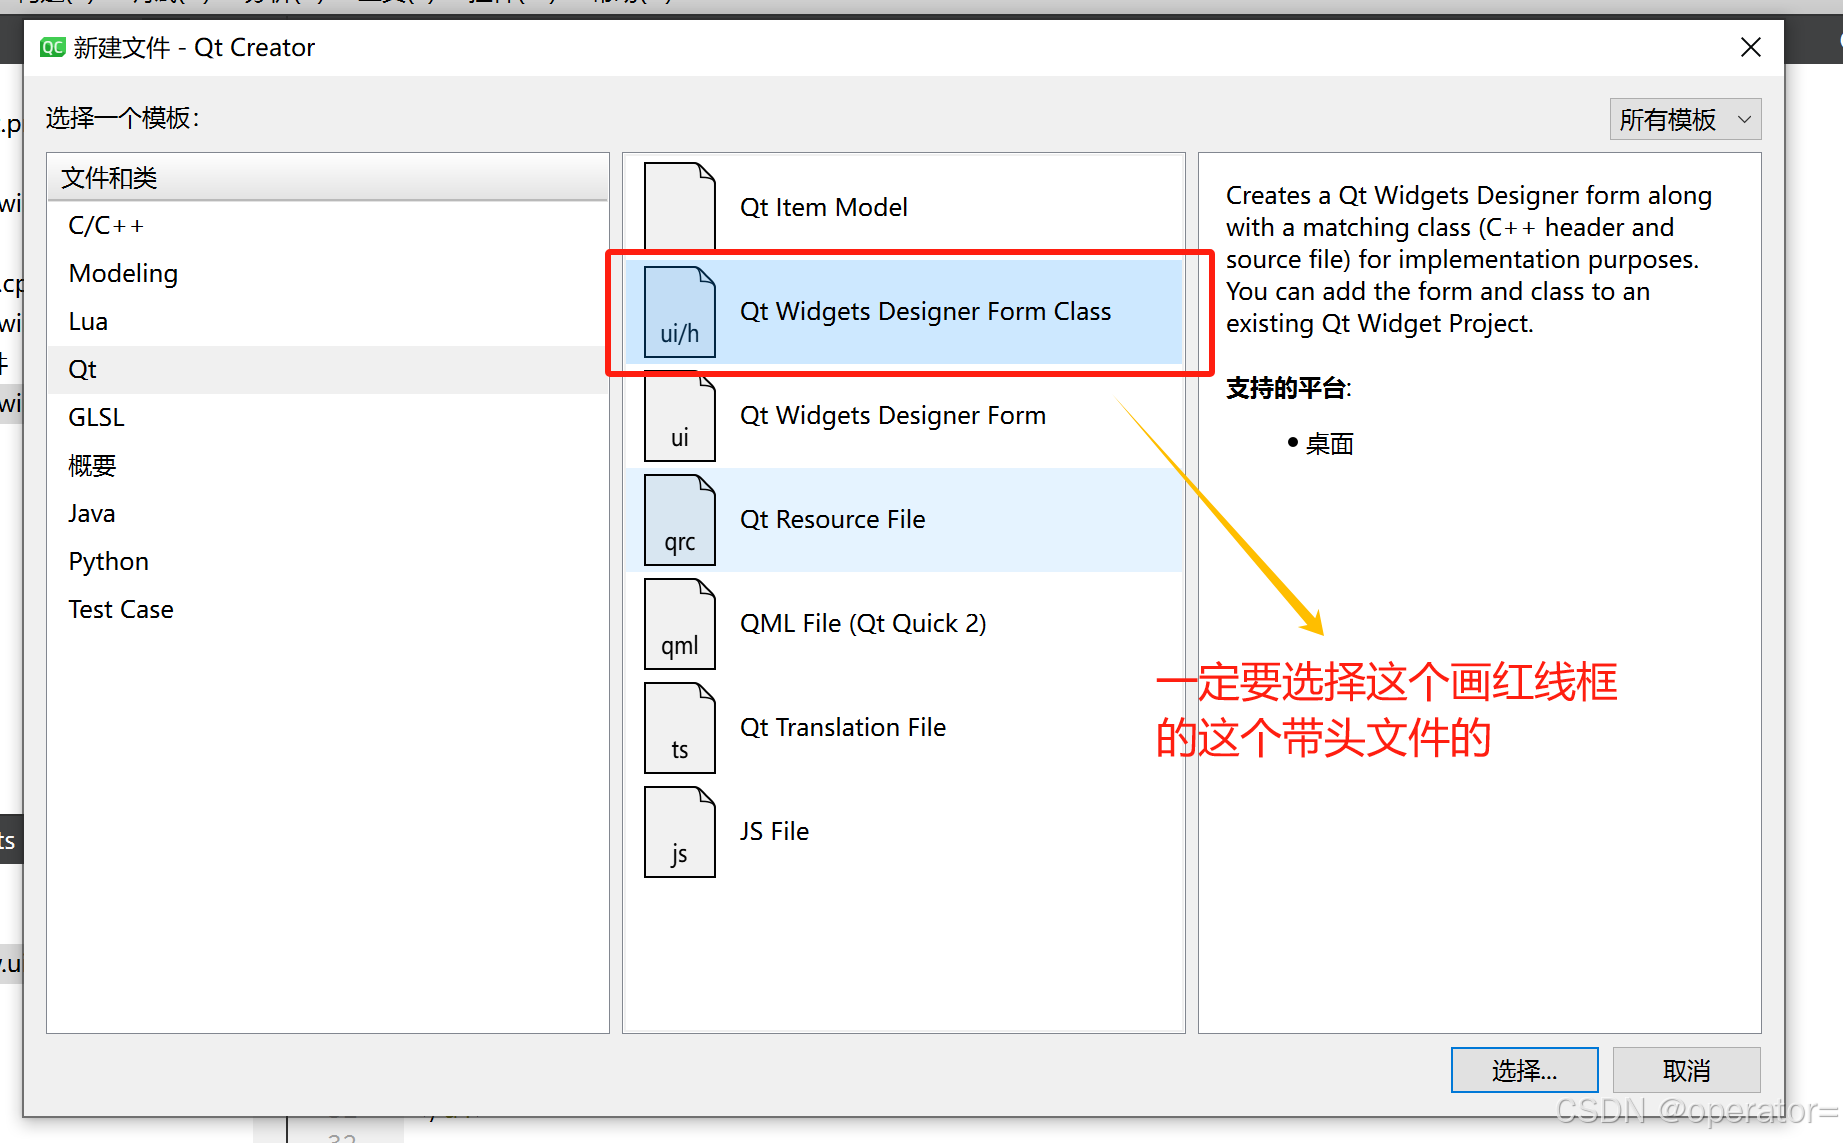Choose JS File template
The width and height of the screenshot is (1843, 1143).
[x=904, y=832]
